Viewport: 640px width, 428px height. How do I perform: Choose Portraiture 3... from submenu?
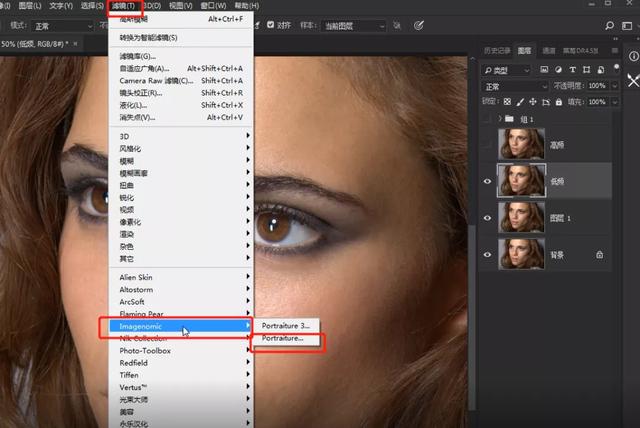tap(286, 326)
